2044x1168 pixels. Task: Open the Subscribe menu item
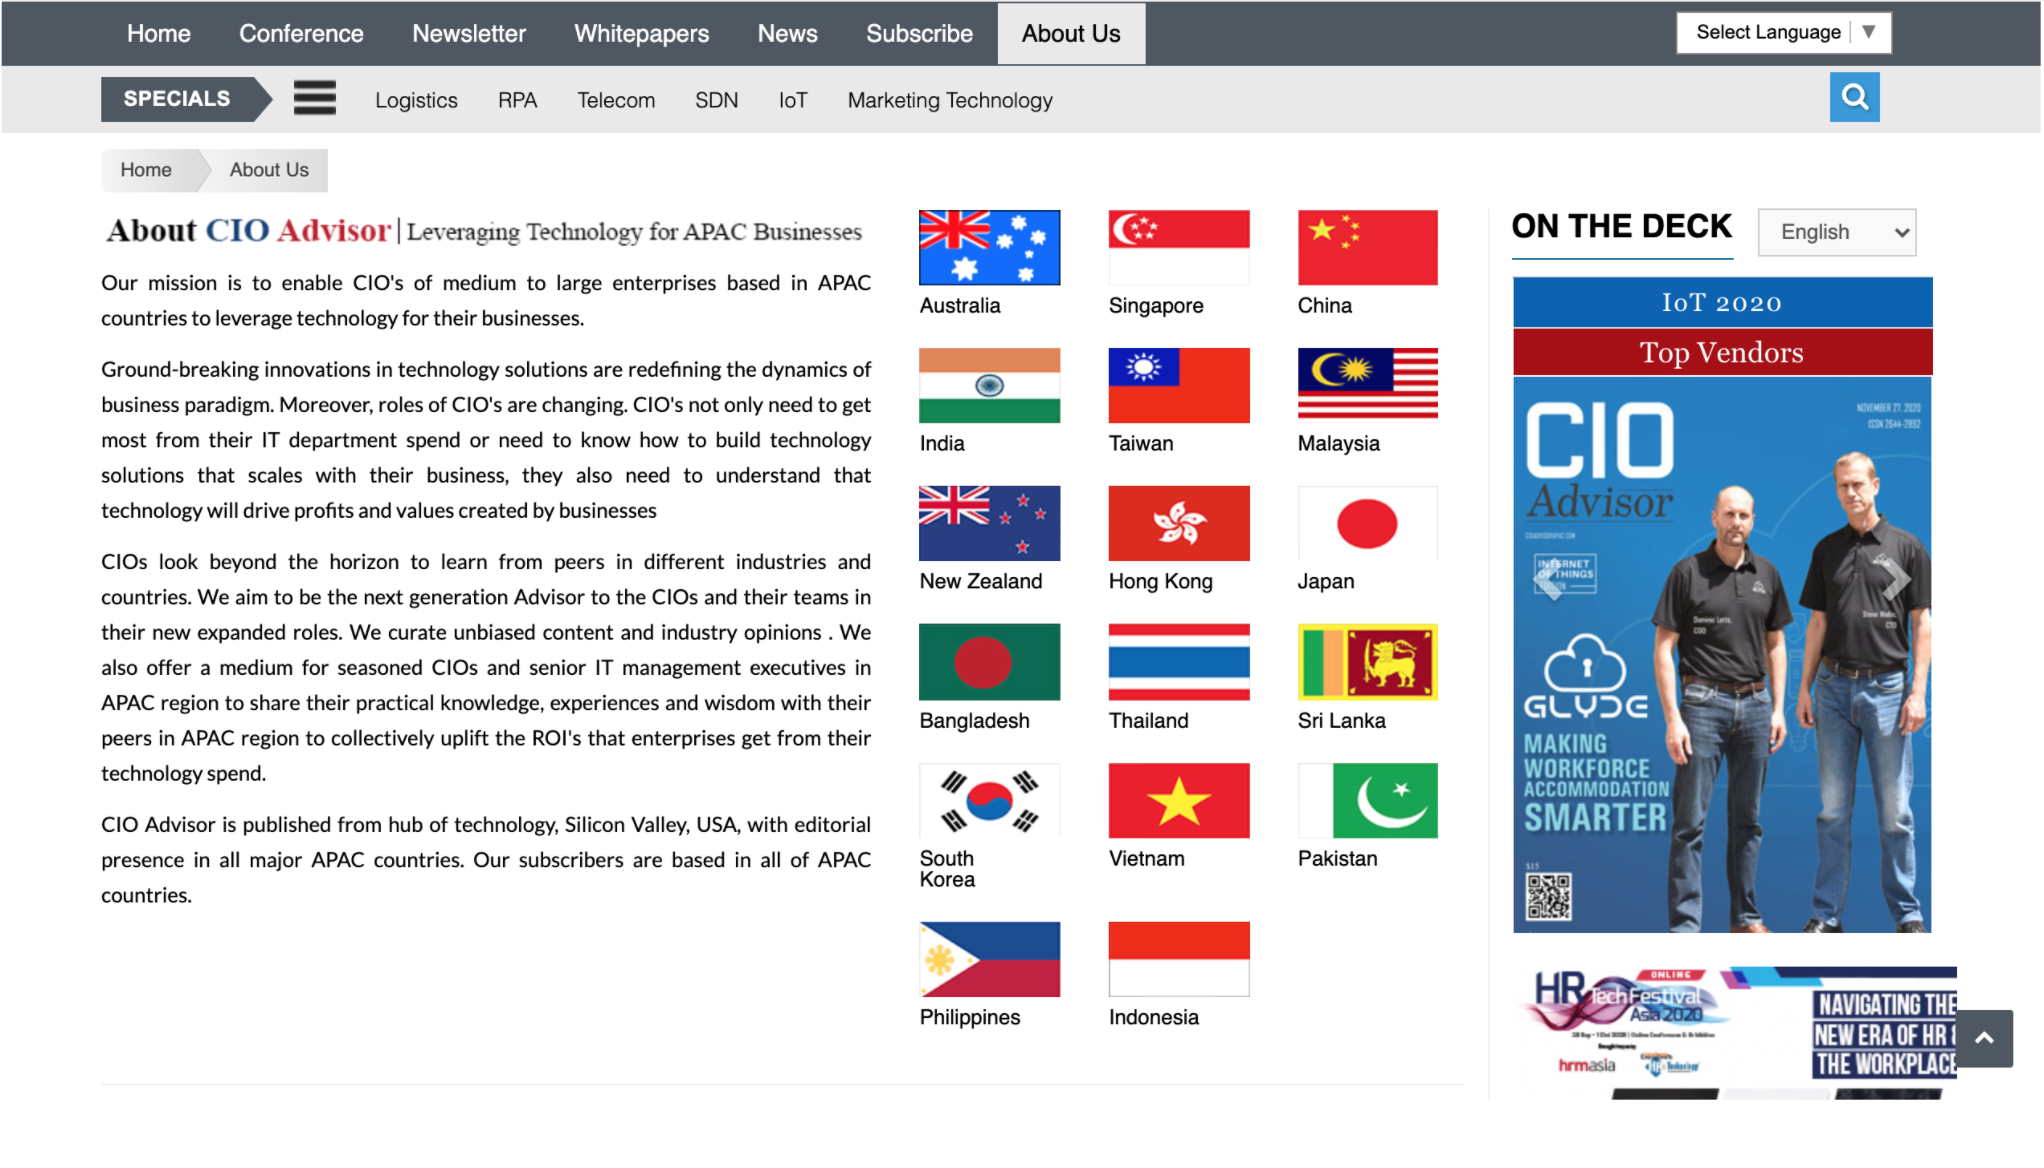pos(919,34)
